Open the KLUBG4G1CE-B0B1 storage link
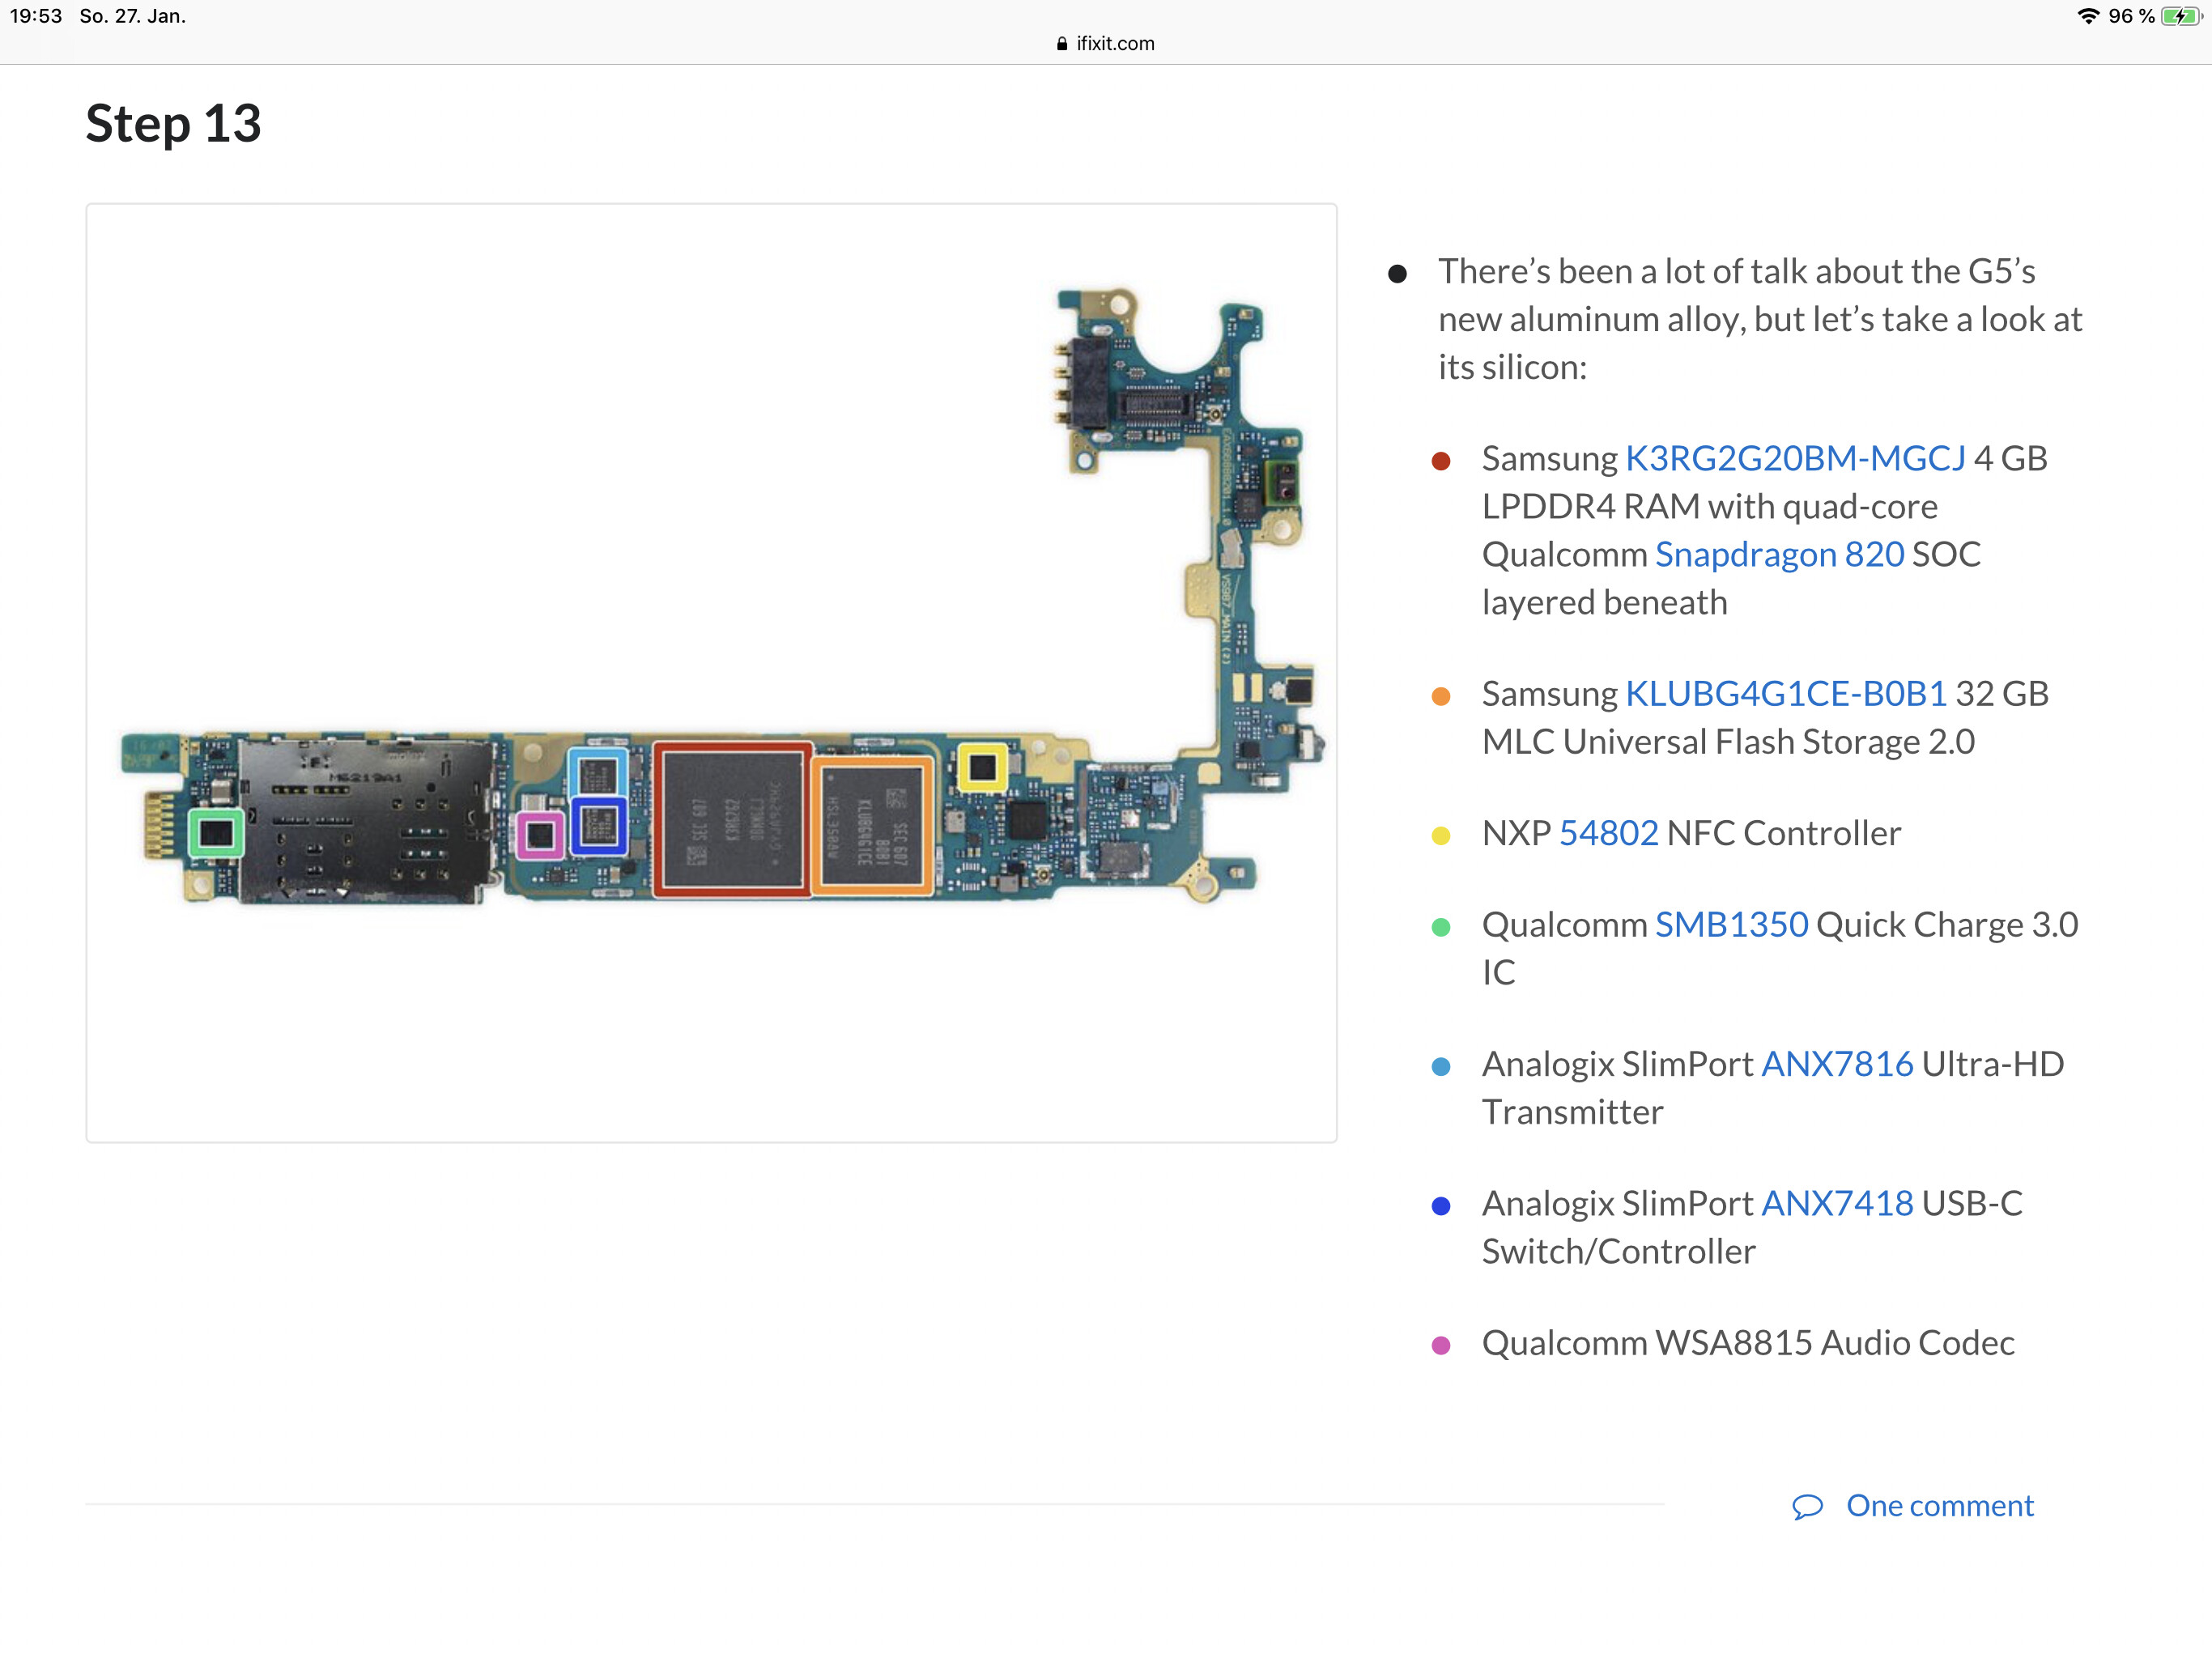The width and height of the screenshot is (2212, 1658). coord(1786,693)
